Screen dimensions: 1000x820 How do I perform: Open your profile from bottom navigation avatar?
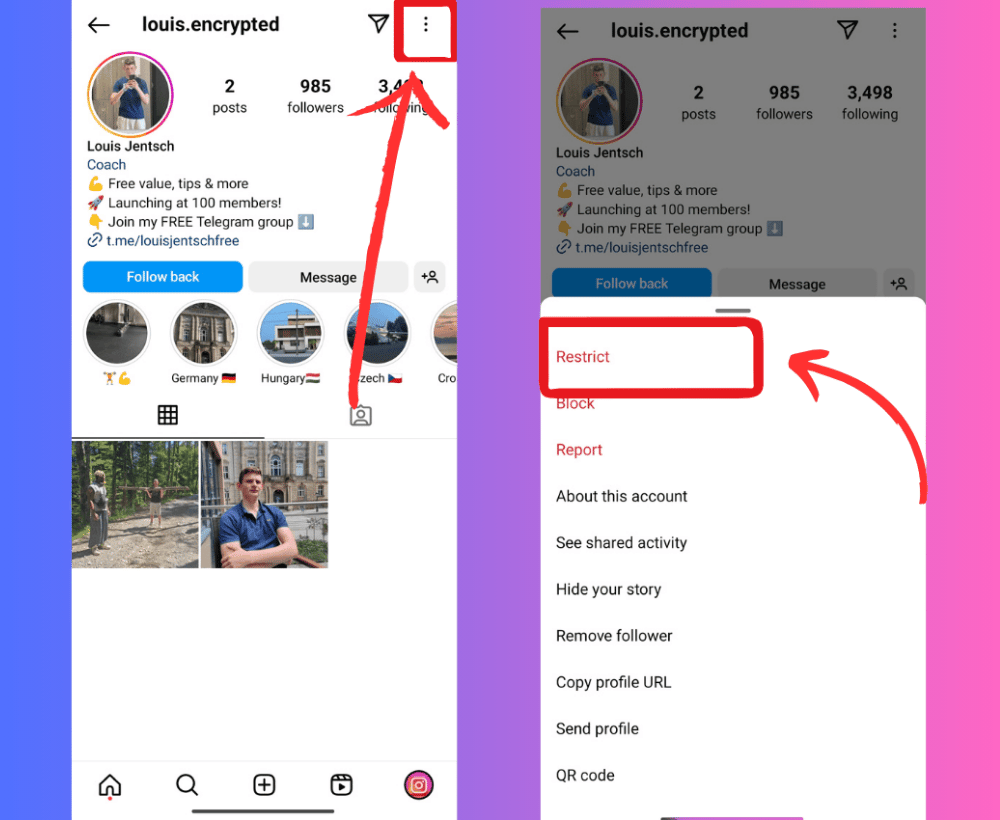(418, 785)
